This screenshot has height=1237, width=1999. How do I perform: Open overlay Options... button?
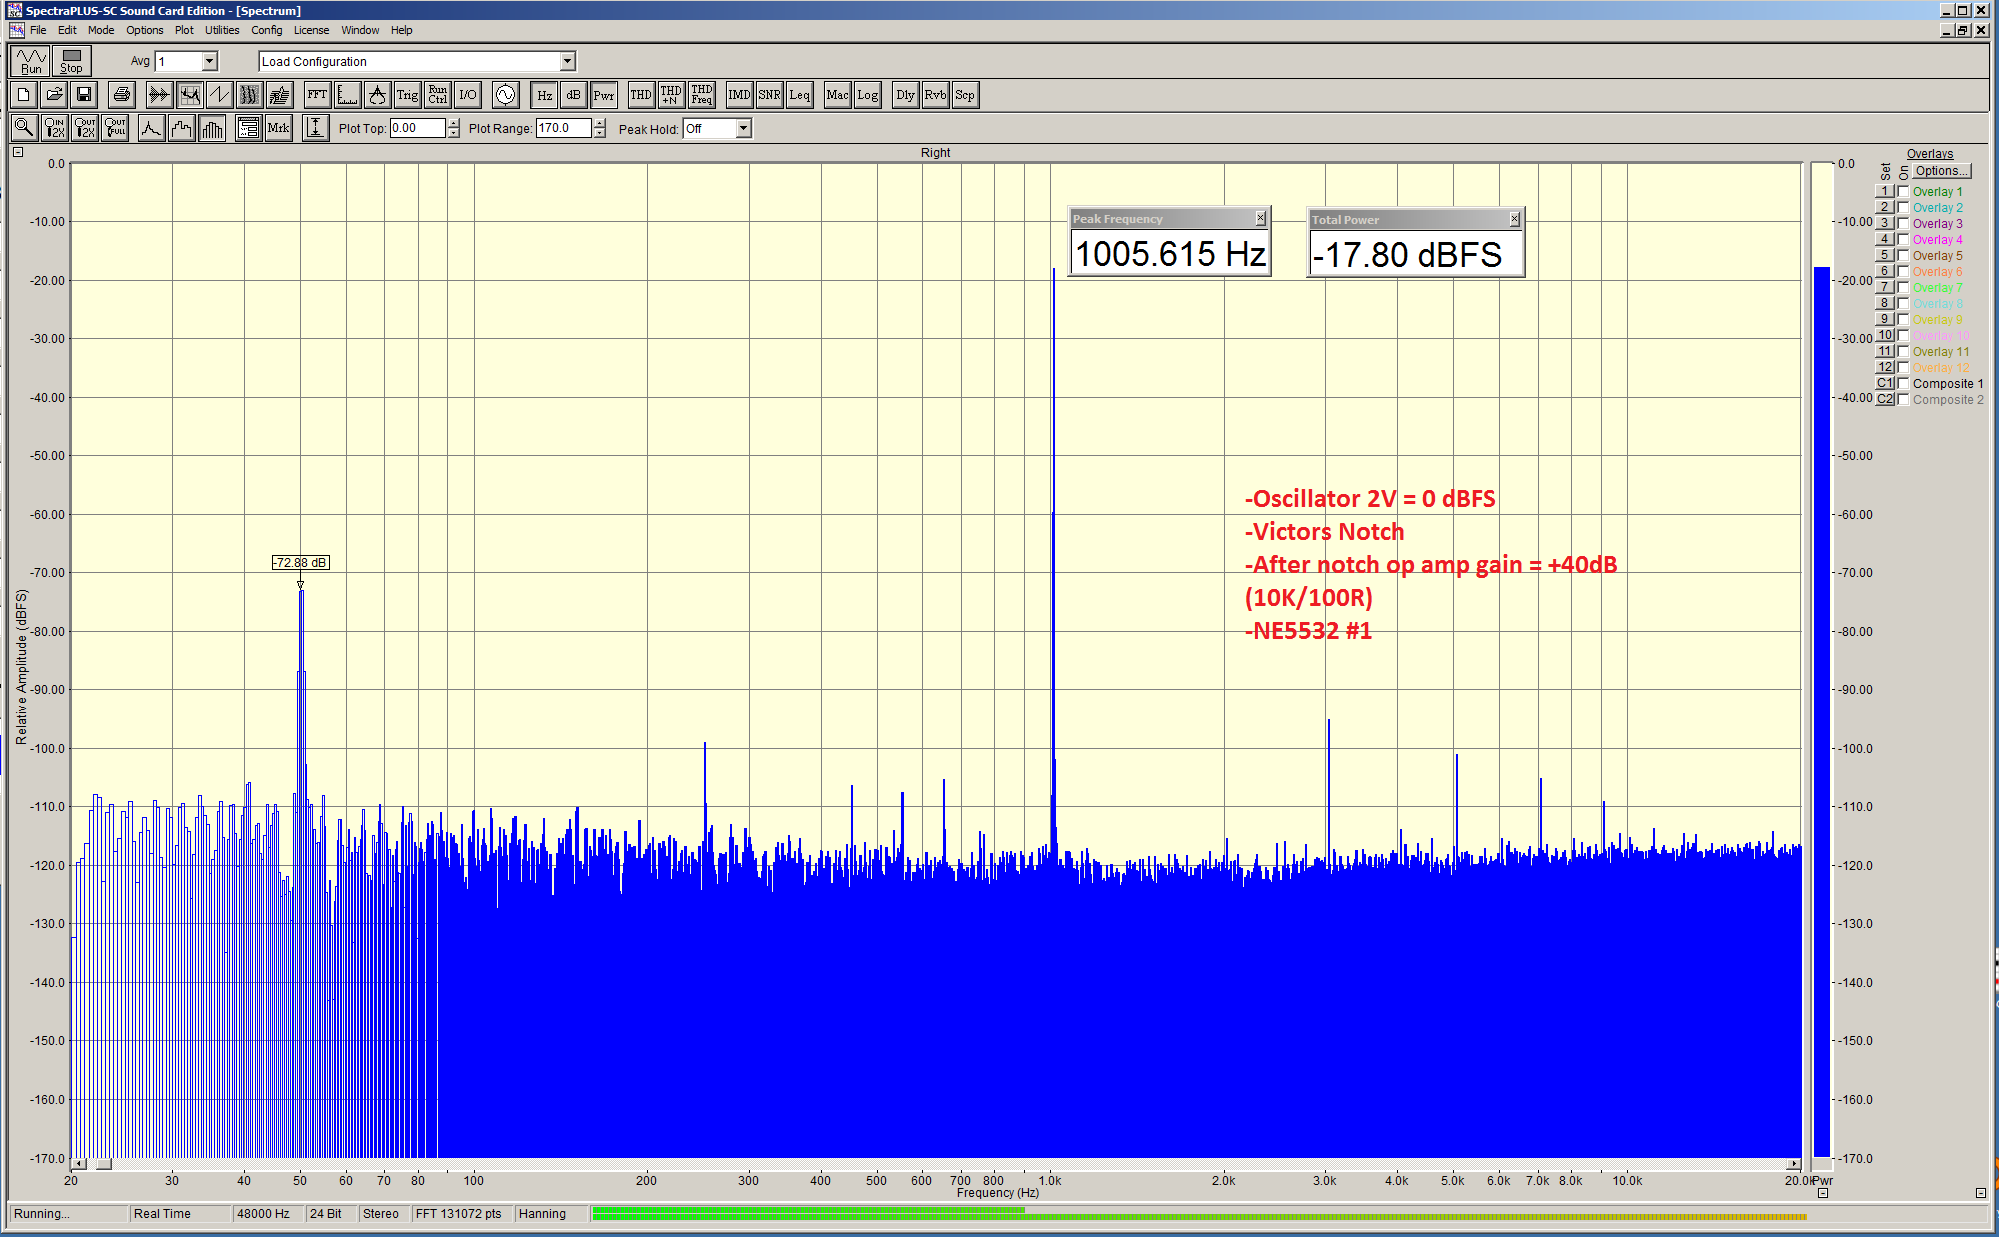[1941, 171]
